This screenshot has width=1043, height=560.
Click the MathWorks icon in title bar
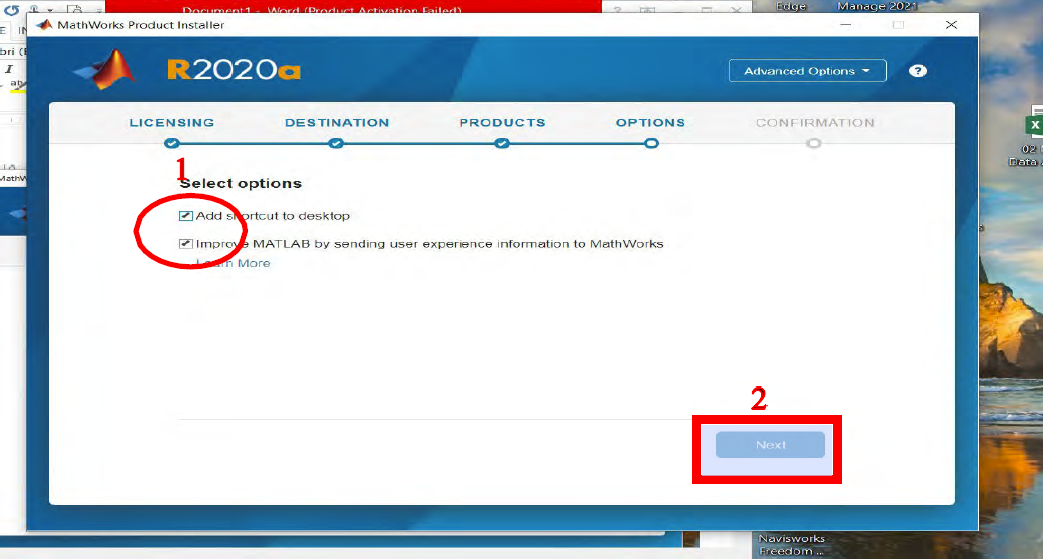pyautogui.click(x=44, y=25)
